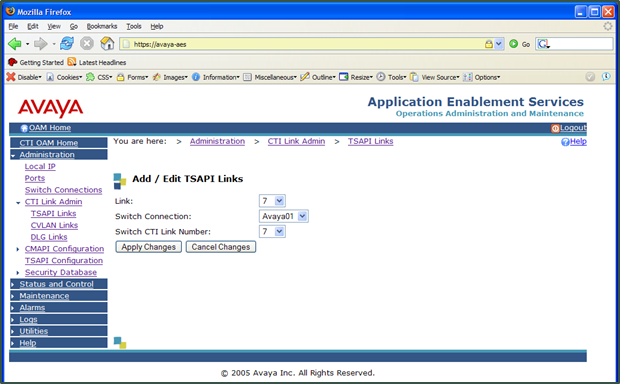Viewport: 620px width, 384px height.
Task: Open the Outline toolbar menu
Action: [x=318, y=77]
